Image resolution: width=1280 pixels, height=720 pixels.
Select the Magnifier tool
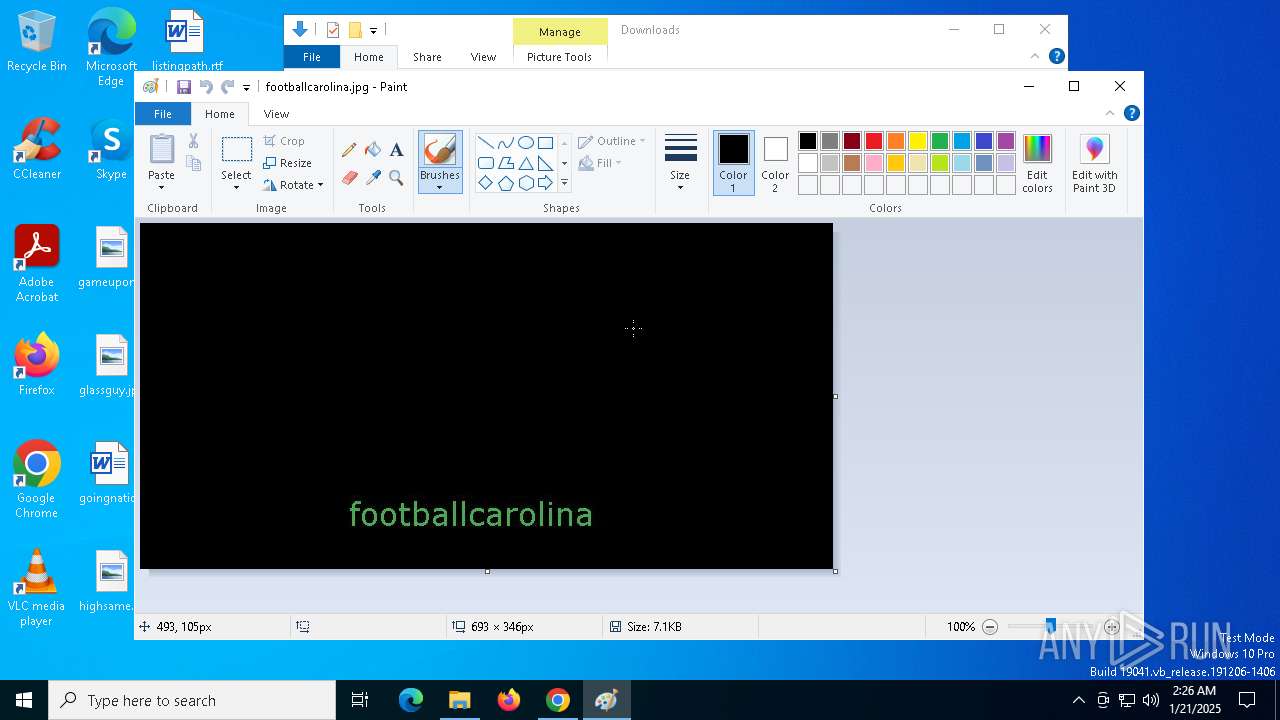pyautogui.click(x=396, y=178)
